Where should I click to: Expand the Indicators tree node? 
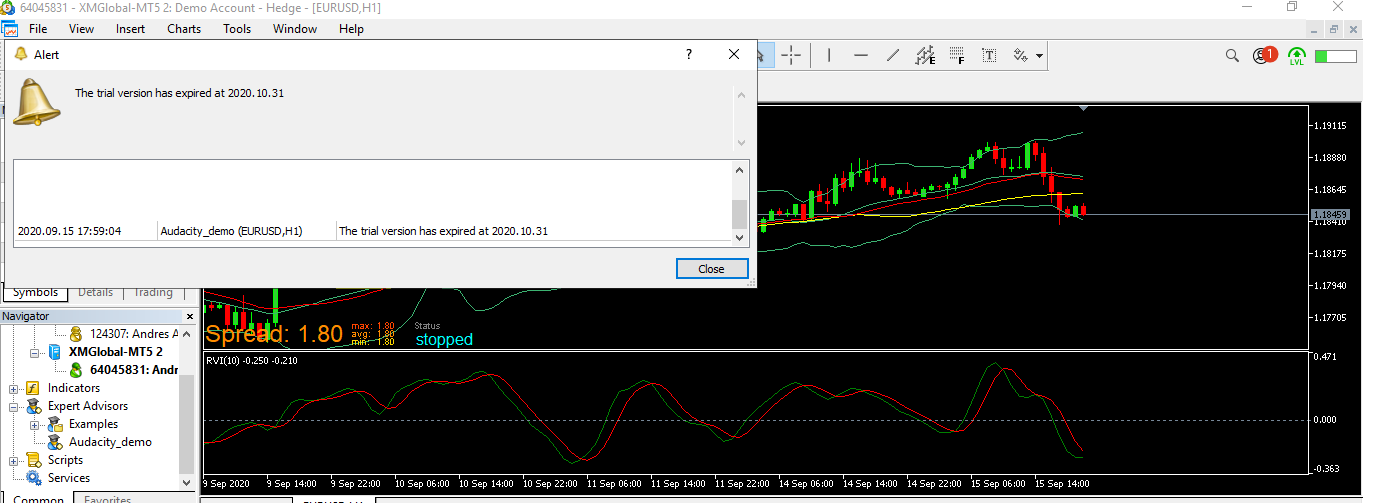[14, 388]
